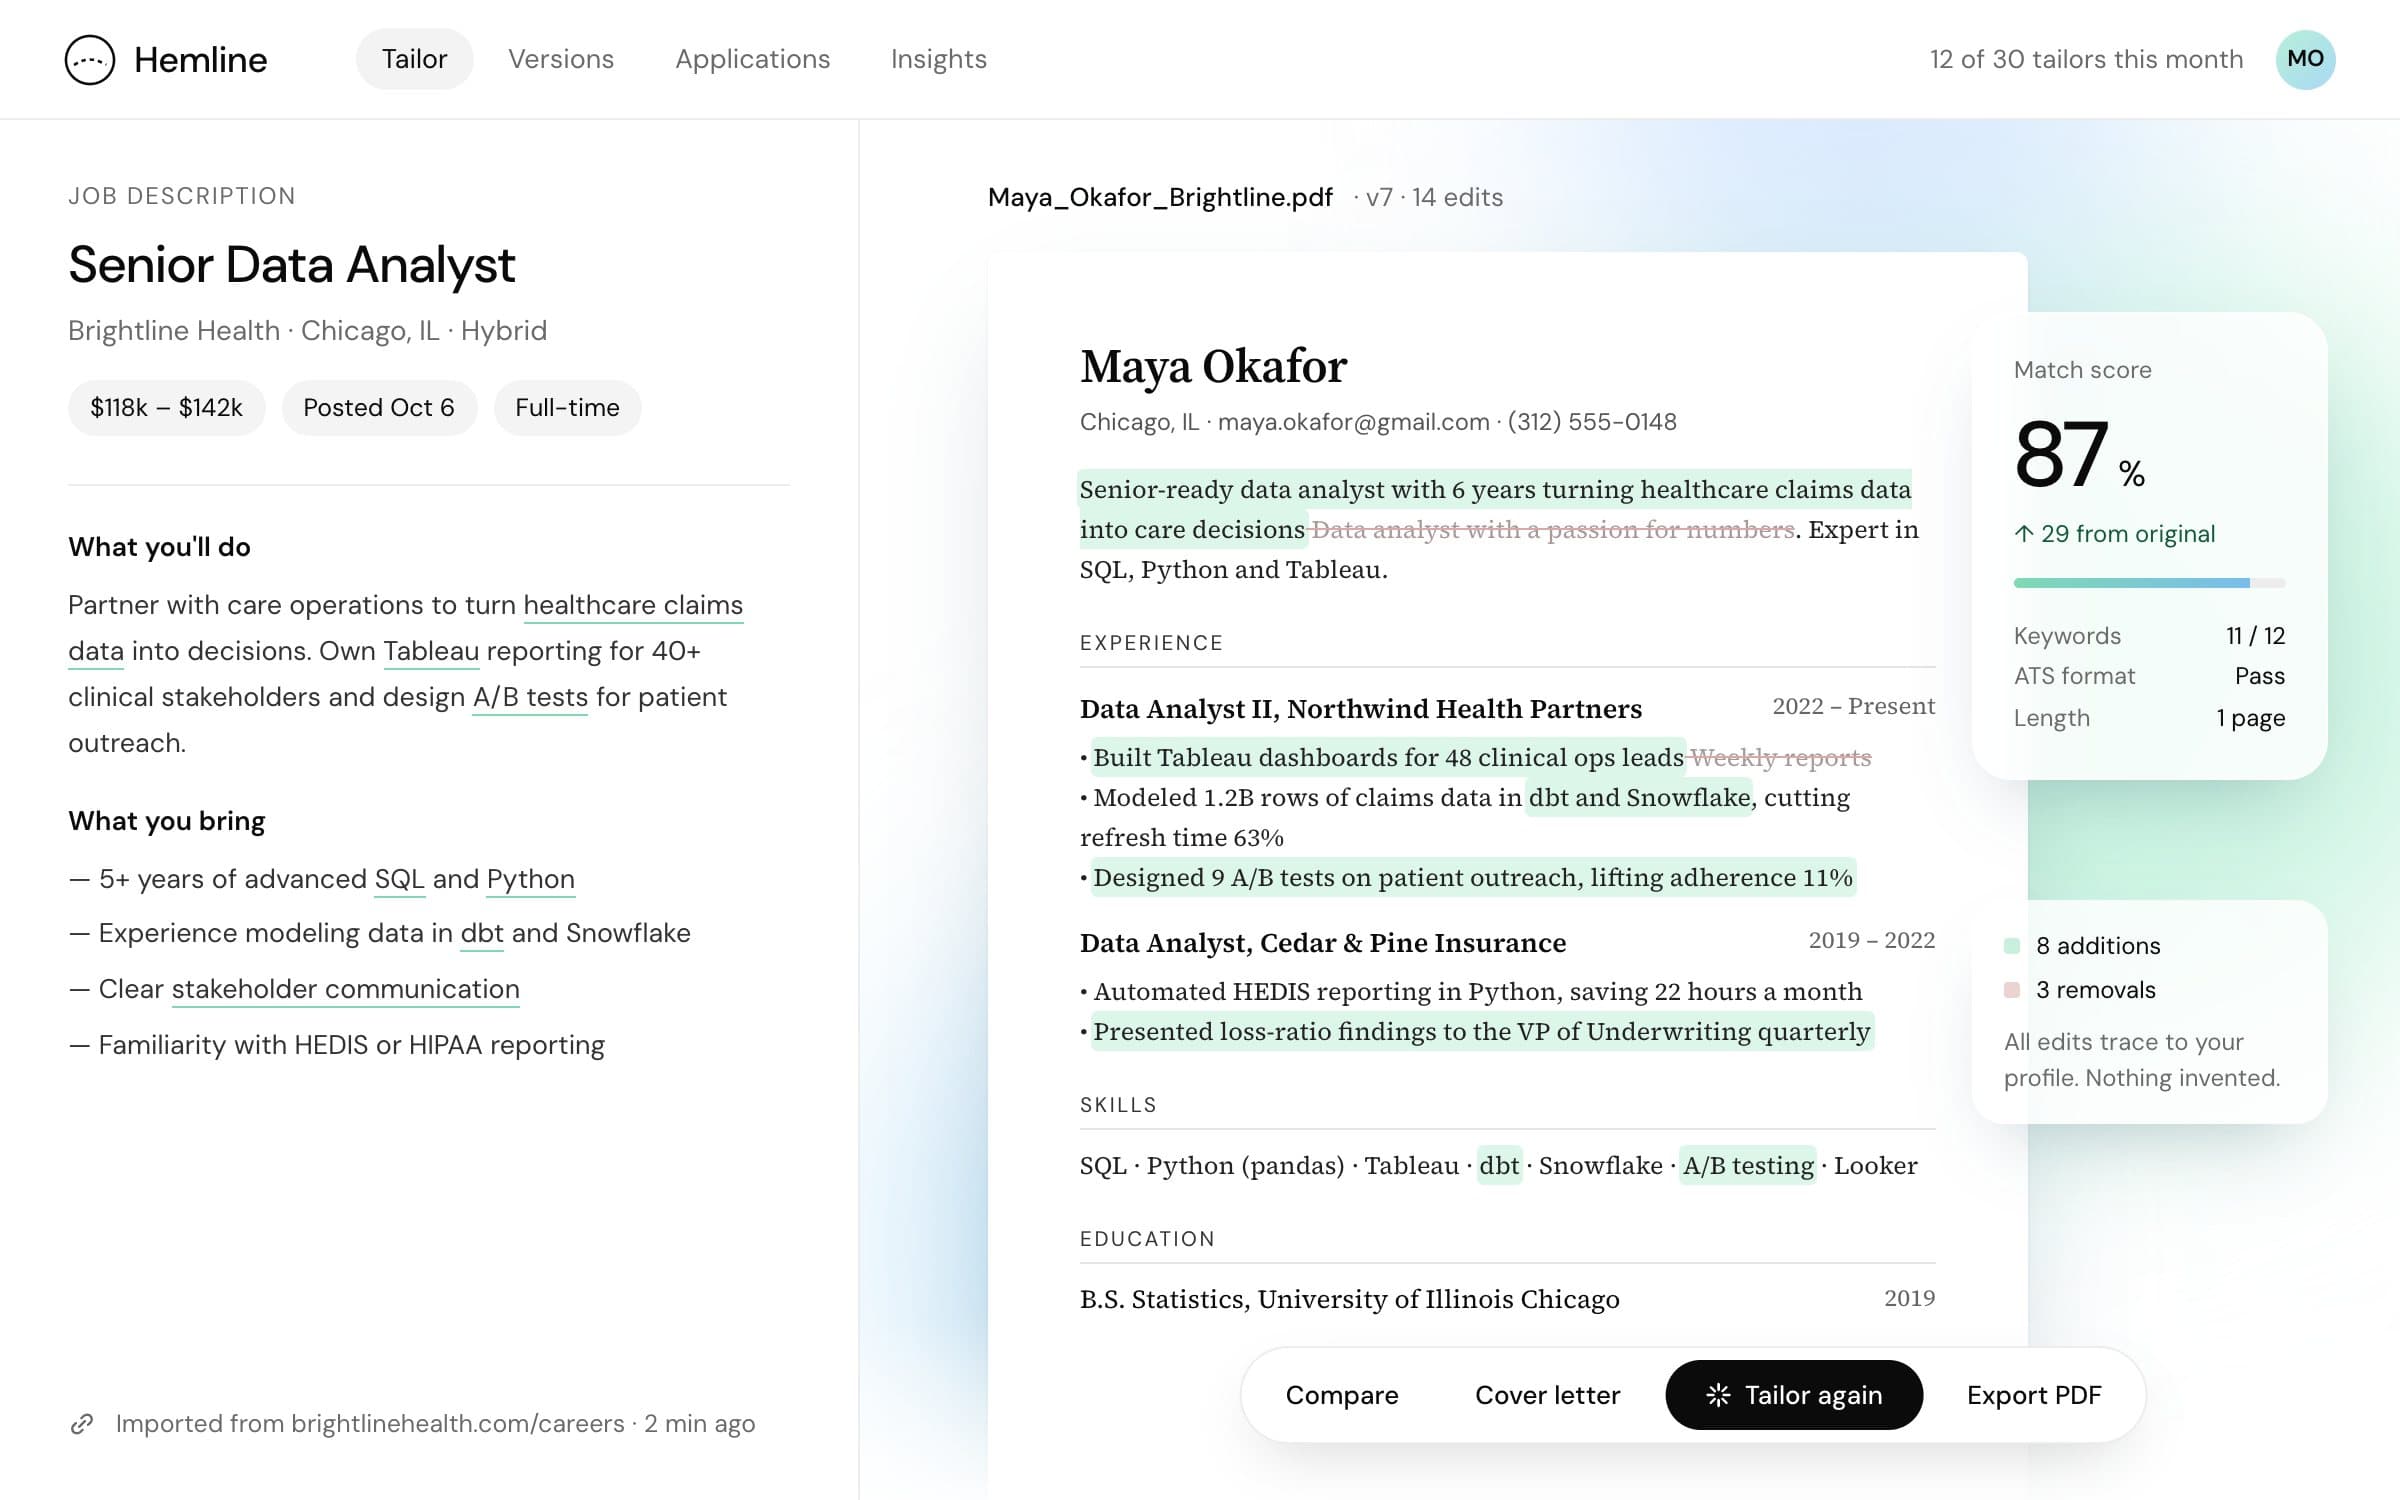Click the link icon beside Imported from
Viewport: 2400px width, 1500px height.
82,1423
